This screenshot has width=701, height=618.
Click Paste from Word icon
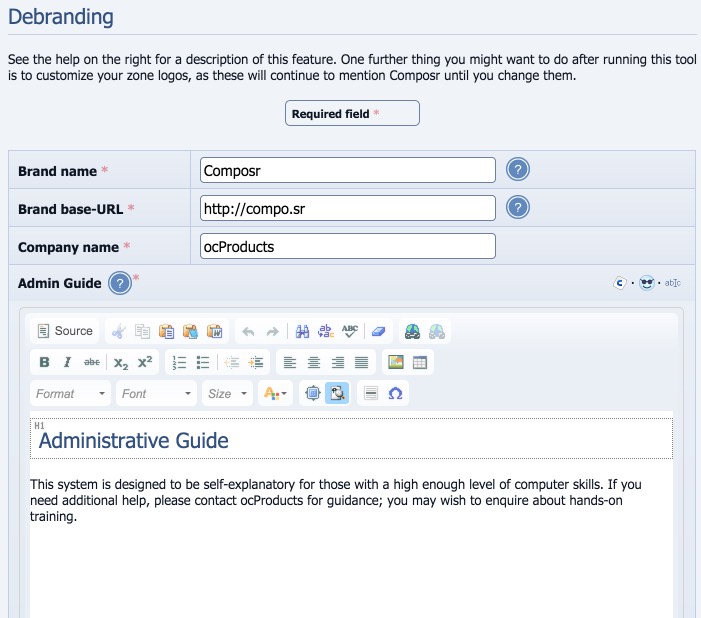coord(215,331)
